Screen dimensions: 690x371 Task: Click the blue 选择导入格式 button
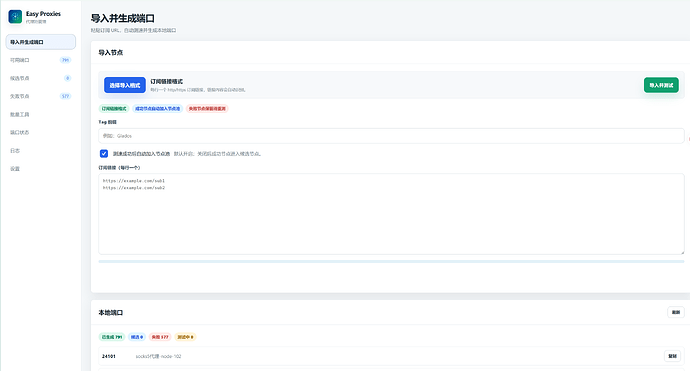tap(125, 85)
